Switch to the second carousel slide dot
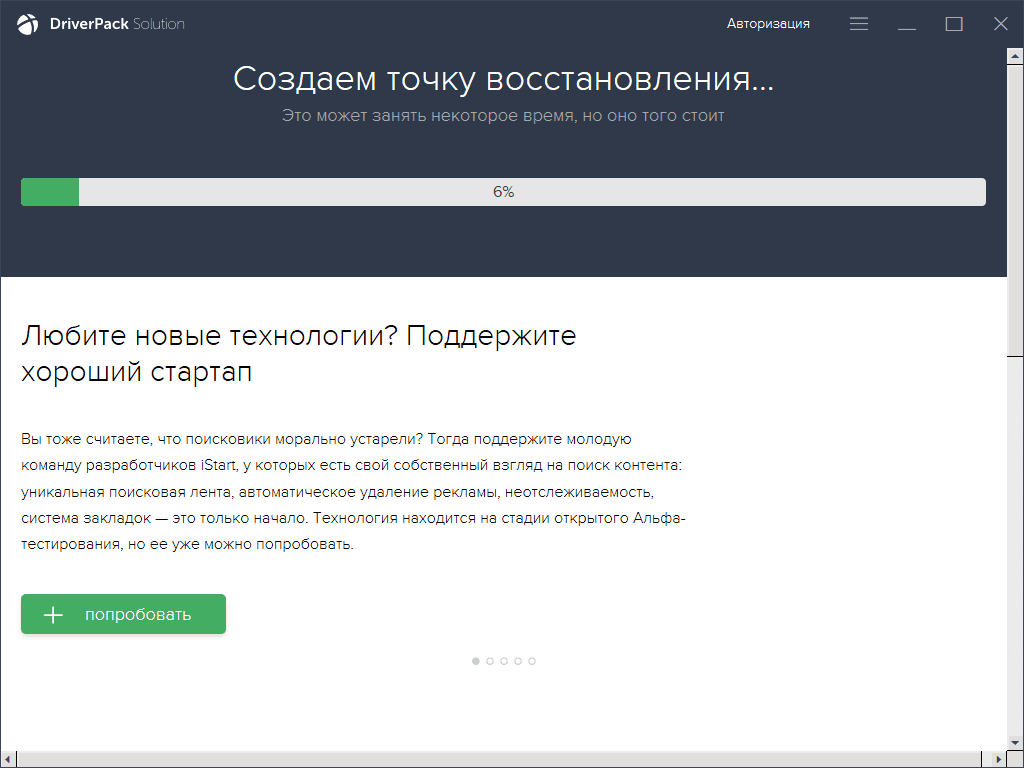This screenshot has width=1024, height=768. point(490,661)
